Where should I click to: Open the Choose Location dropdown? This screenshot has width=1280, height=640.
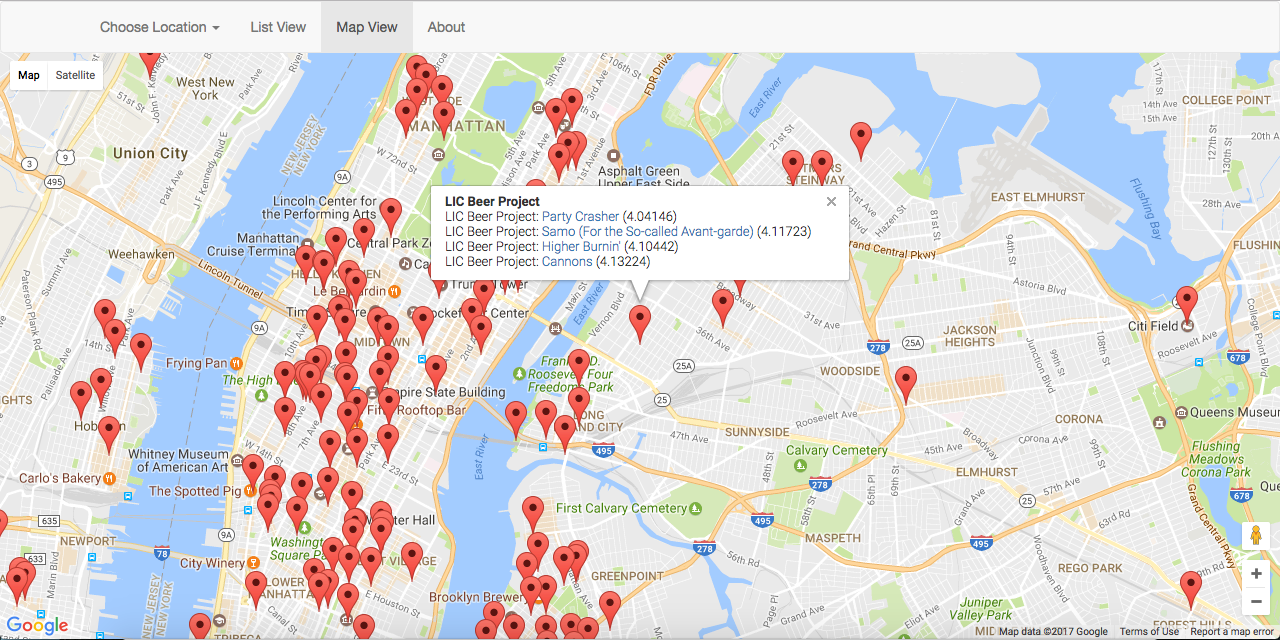tap(159, 27)
